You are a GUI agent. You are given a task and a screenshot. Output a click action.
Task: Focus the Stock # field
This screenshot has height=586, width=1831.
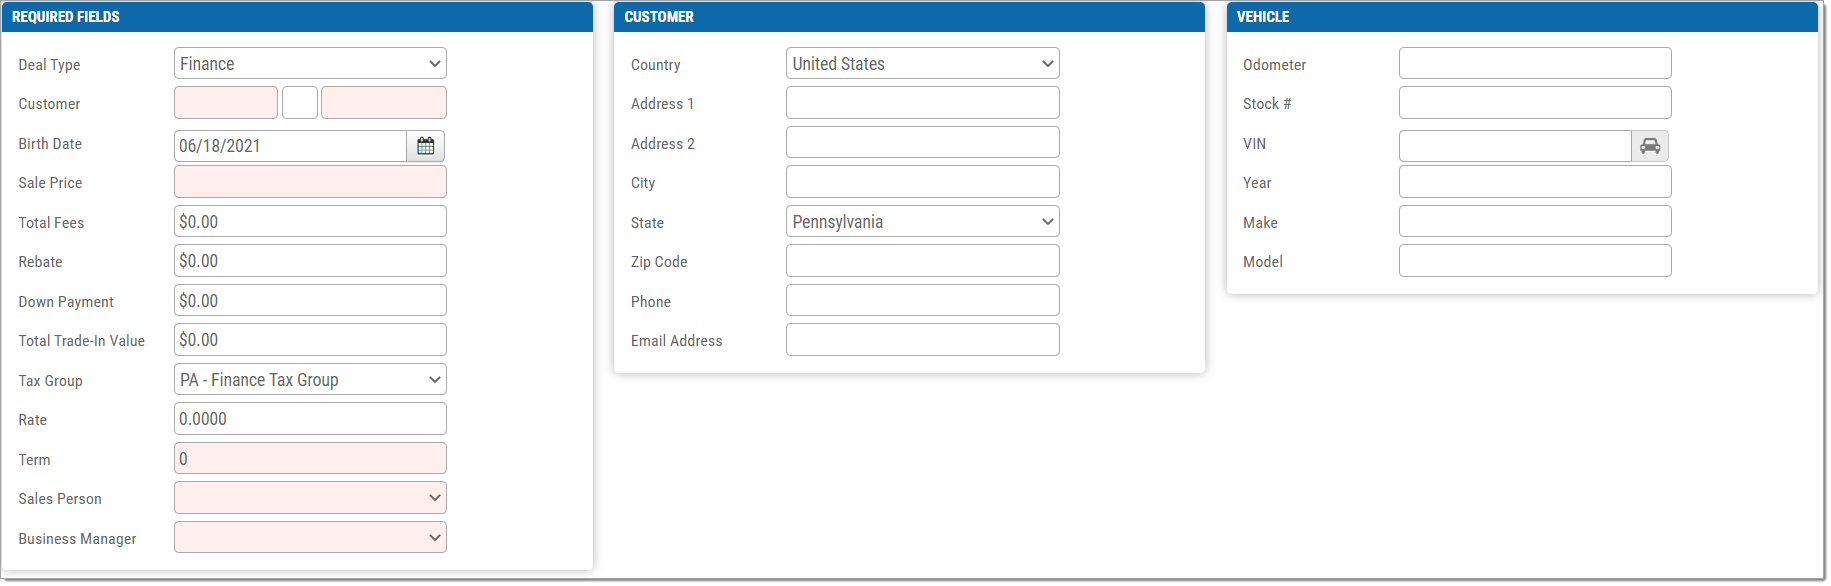pos(1535,103)
